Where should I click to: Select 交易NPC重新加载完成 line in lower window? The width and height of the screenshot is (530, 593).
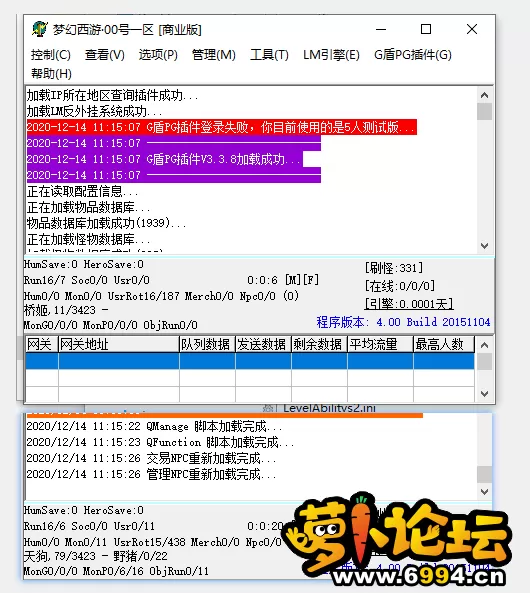151,458
